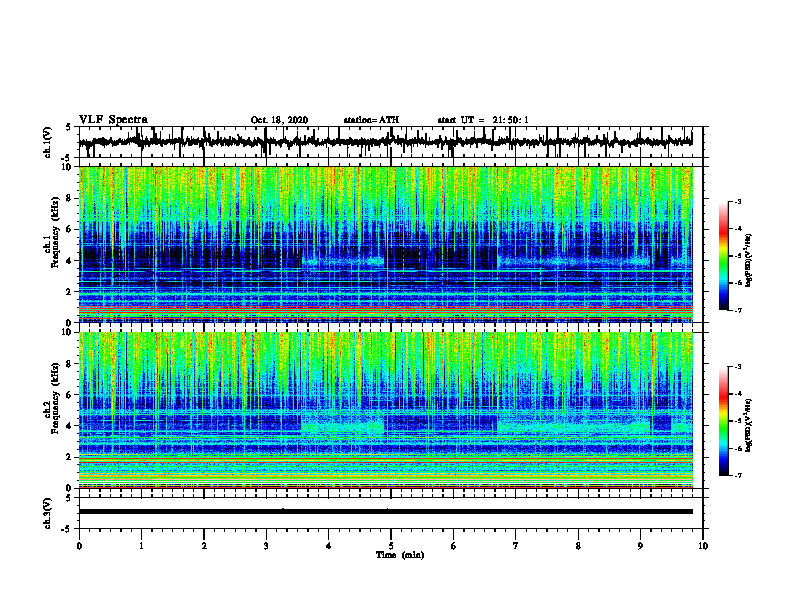Click the ch.1 colorbar log(PSD) label
The image size is (792, 612).
(x=748, y=261)
